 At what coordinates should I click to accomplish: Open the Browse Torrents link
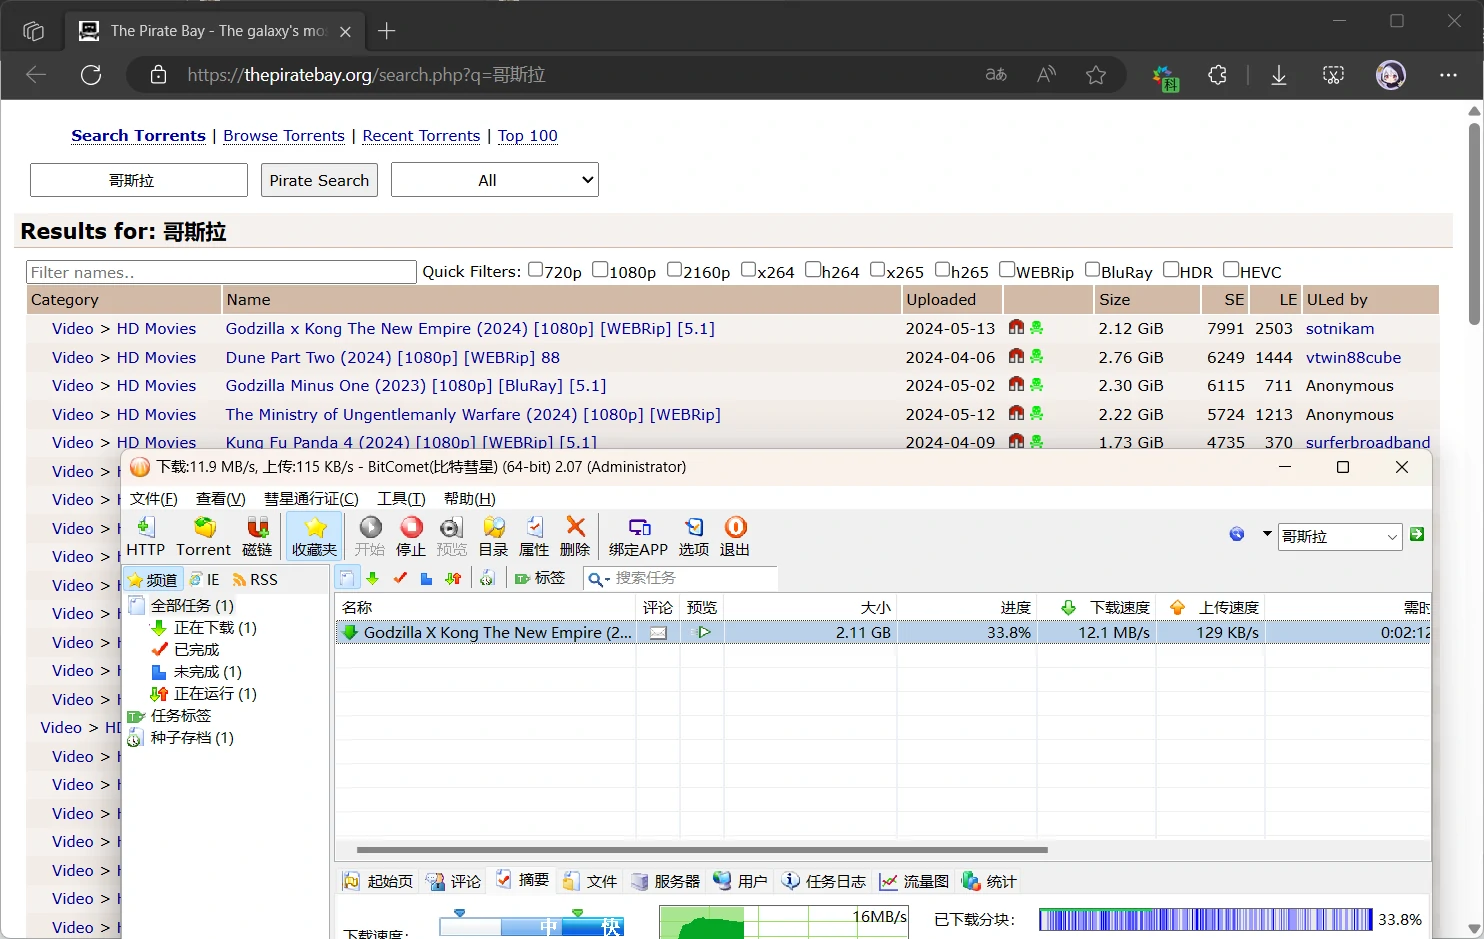[x=284, y=136]
